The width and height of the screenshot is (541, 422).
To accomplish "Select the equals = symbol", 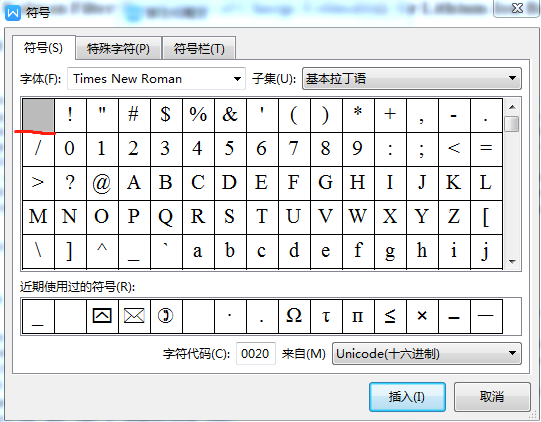I will (486, 149).
